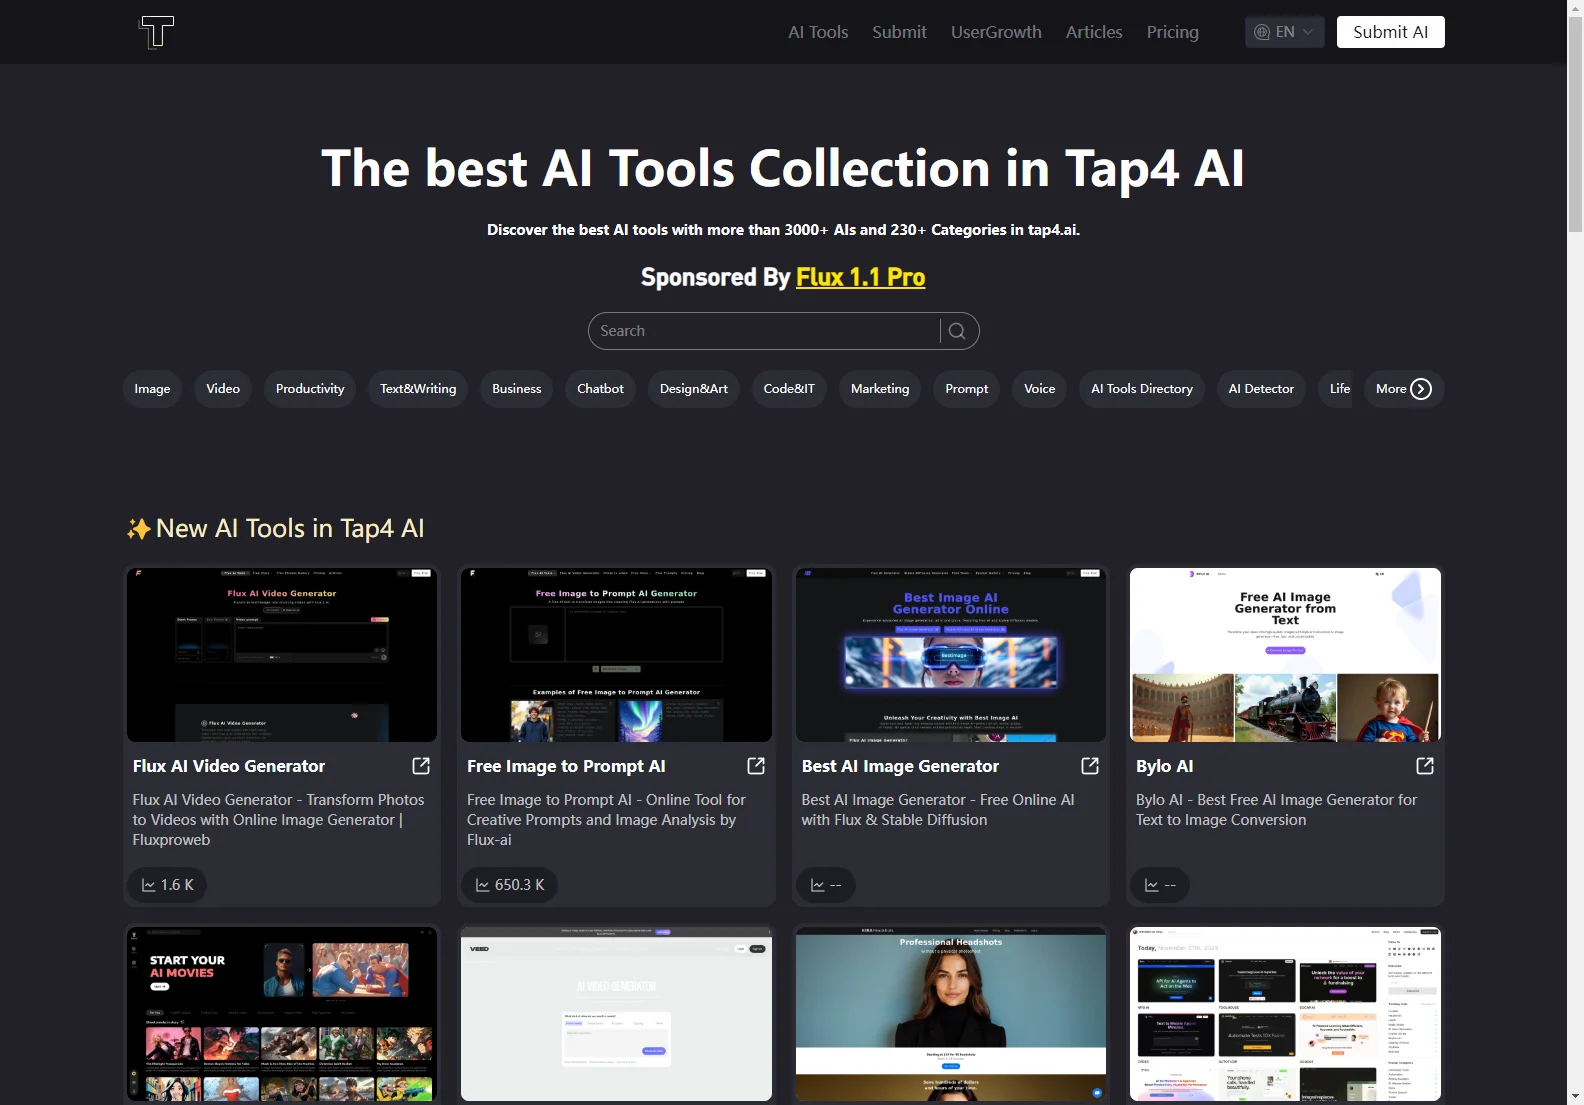
Task: Click the page scrollbar thumb
Action: [1575, 125]
